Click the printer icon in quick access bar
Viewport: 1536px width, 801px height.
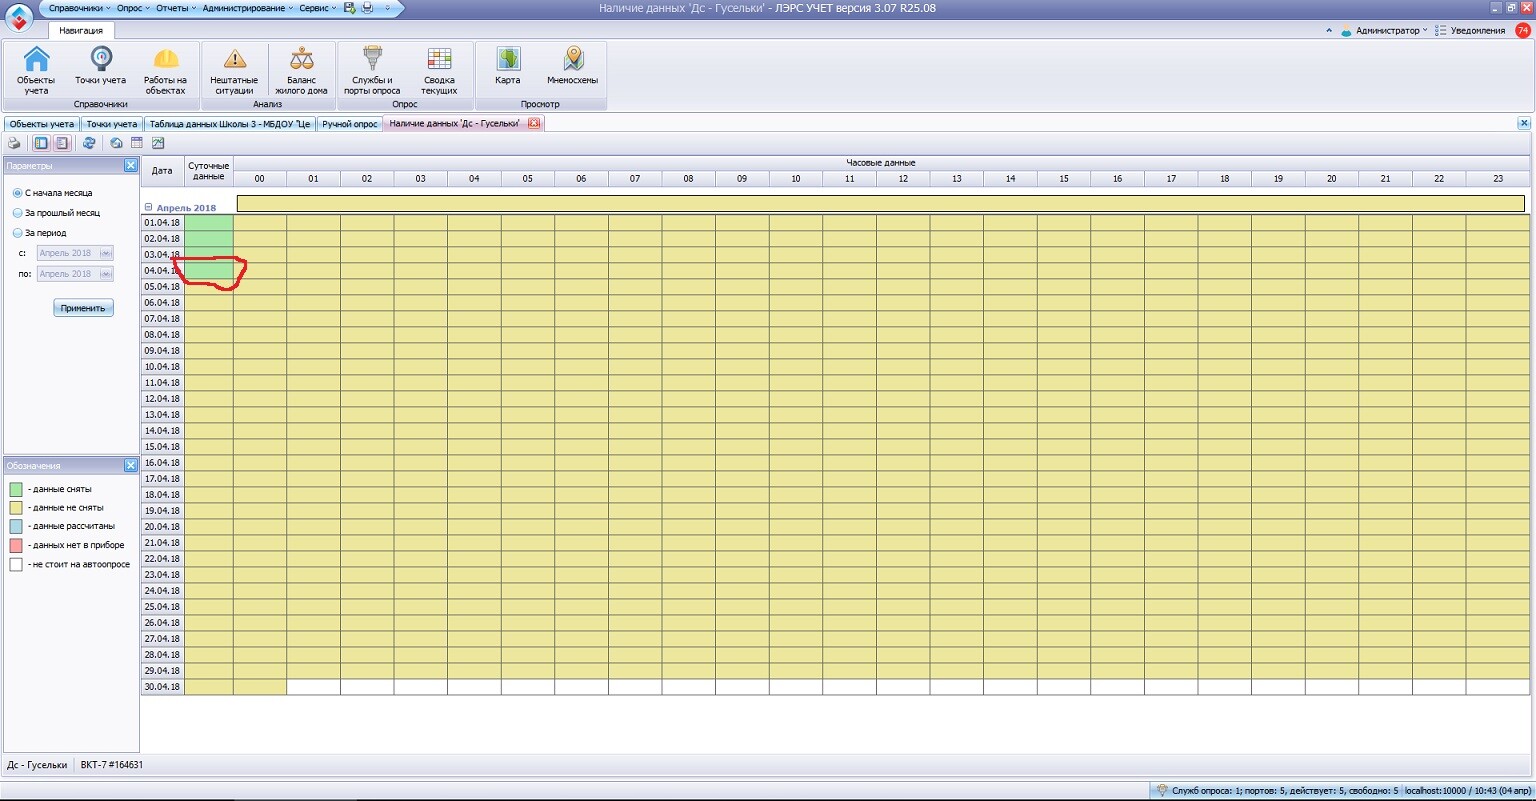click(367, 8)
